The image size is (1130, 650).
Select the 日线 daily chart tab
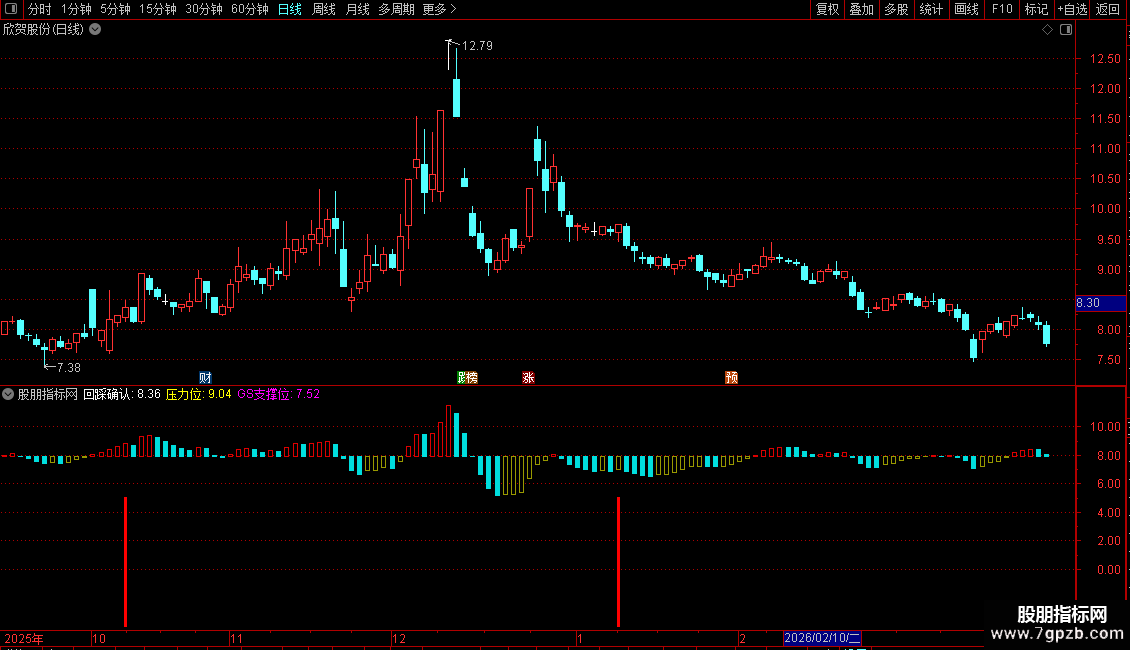coord(290,9)
